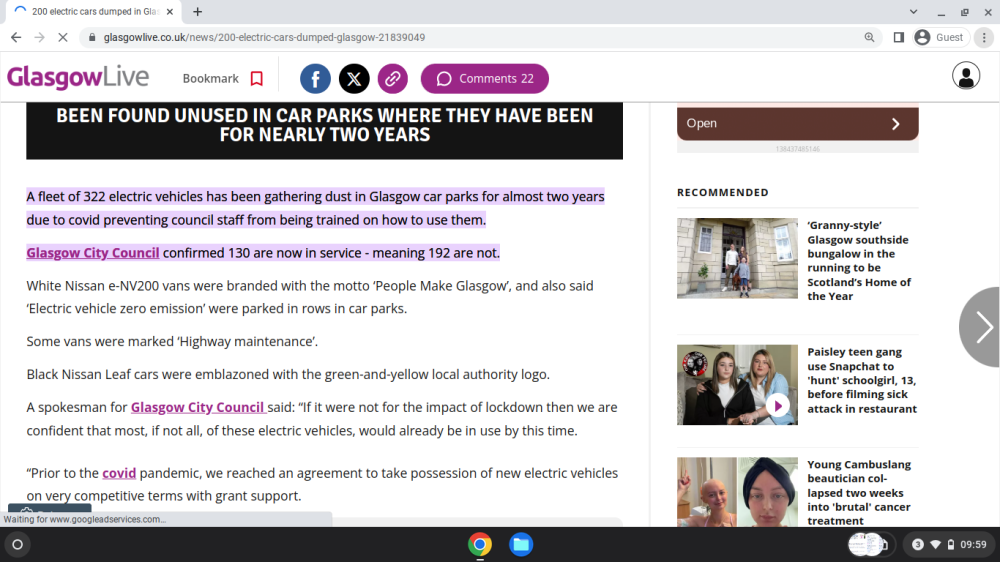Stop page loading with X button

coord(62,37)
